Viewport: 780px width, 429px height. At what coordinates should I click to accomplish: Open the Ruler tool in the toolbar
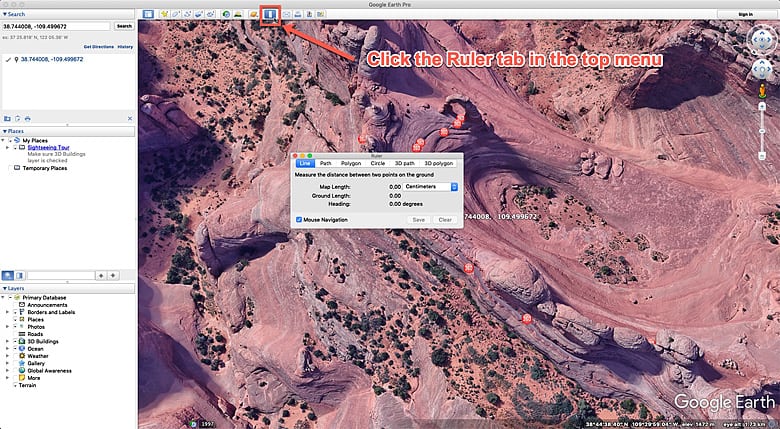point(270,14)
